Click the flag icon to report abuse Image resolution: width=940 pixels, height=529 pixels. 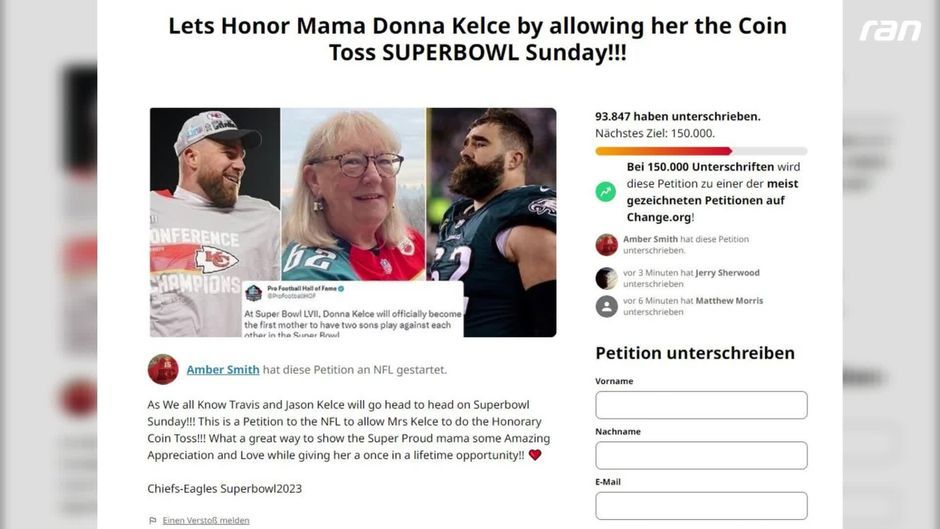click(x=153, y=520)
